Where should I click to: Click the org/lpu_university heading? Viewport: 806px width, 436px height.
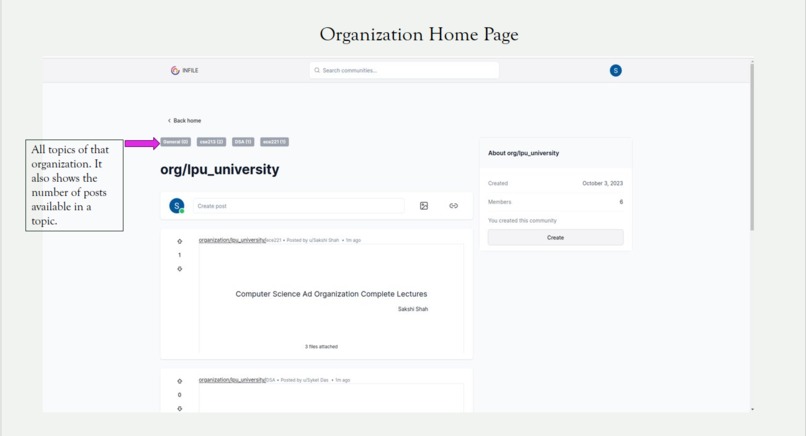[219, 170]
